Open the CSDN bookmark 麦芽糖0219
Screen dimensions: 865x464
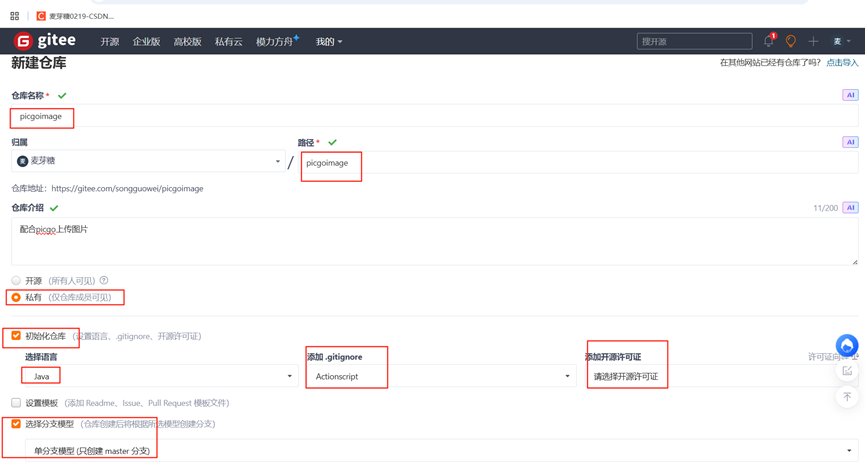tap(76, 16)
